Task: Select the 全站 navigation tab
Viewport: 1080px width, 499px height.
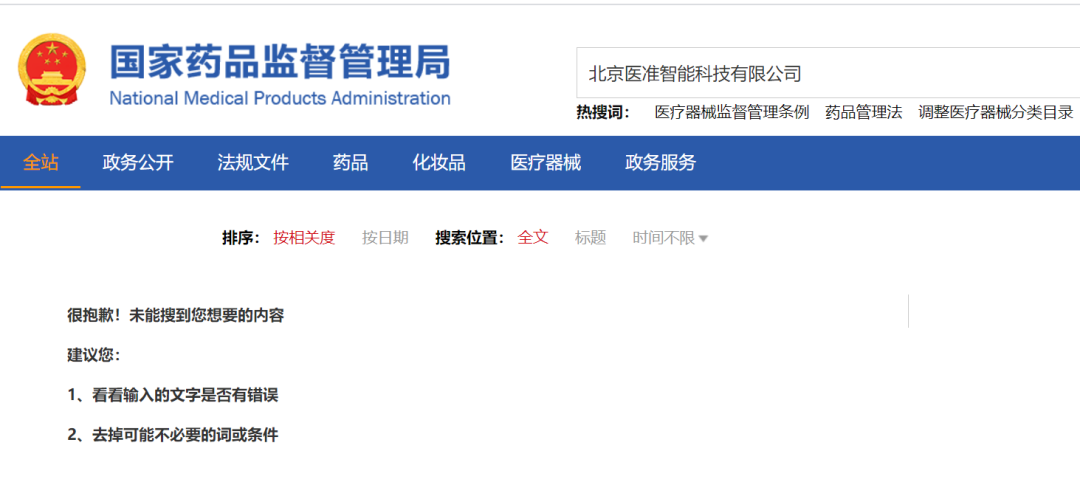Action: 41,163
